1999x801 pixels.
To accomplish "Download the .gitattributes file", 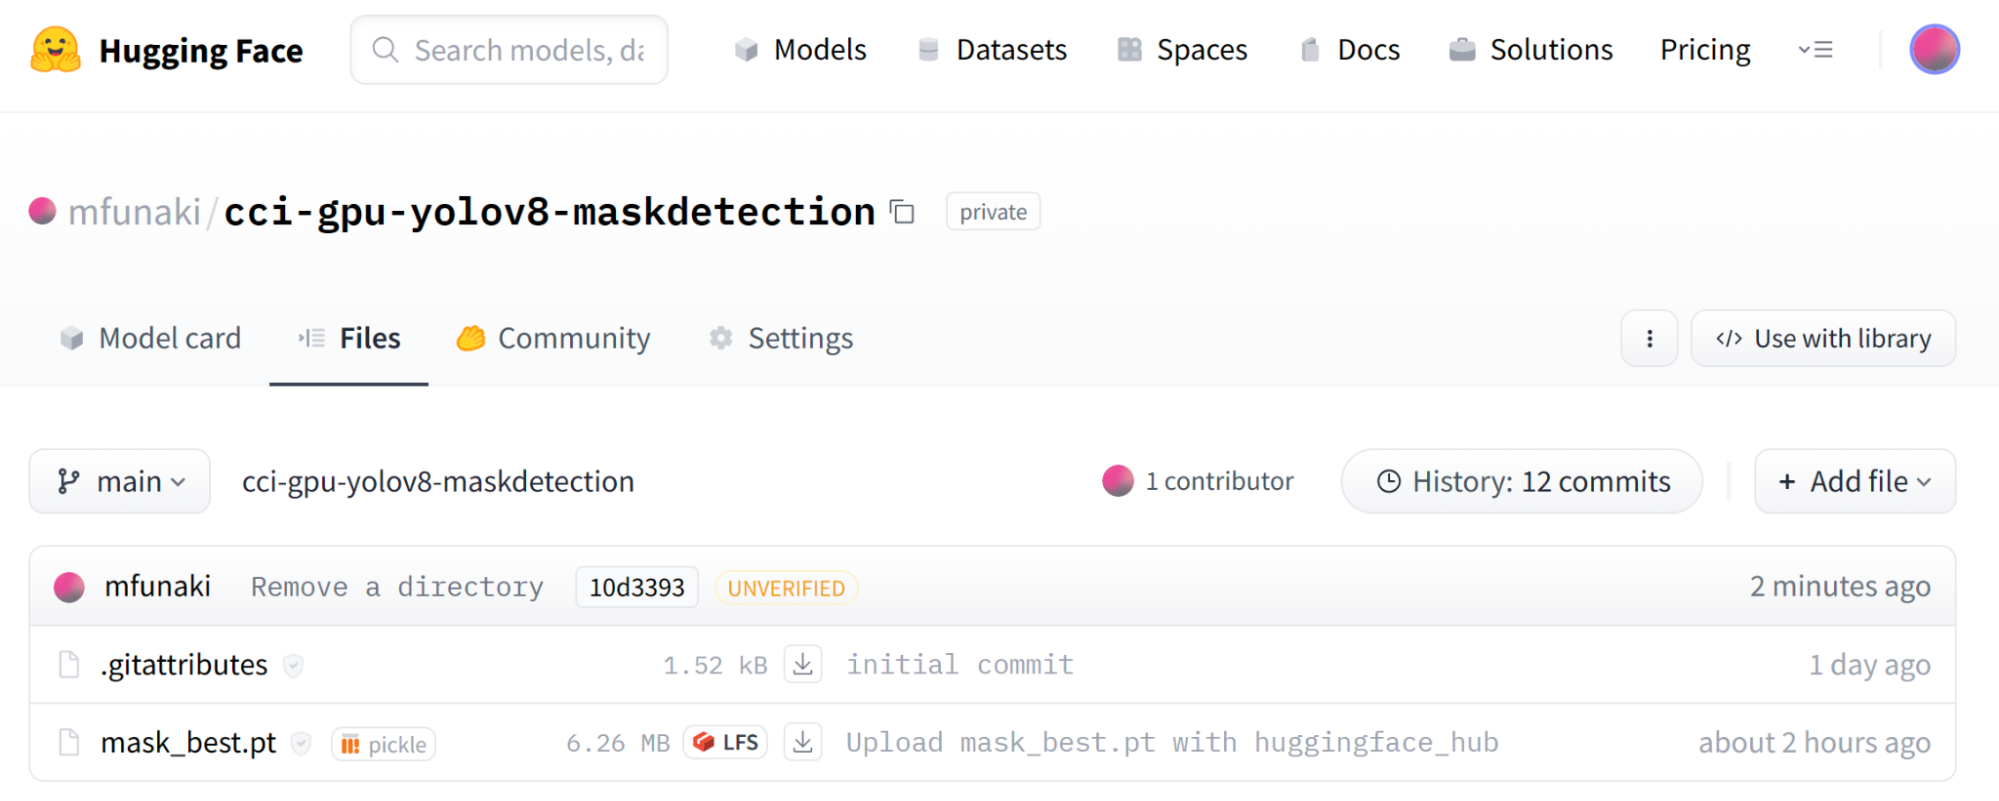I will (x=803, y=663).
